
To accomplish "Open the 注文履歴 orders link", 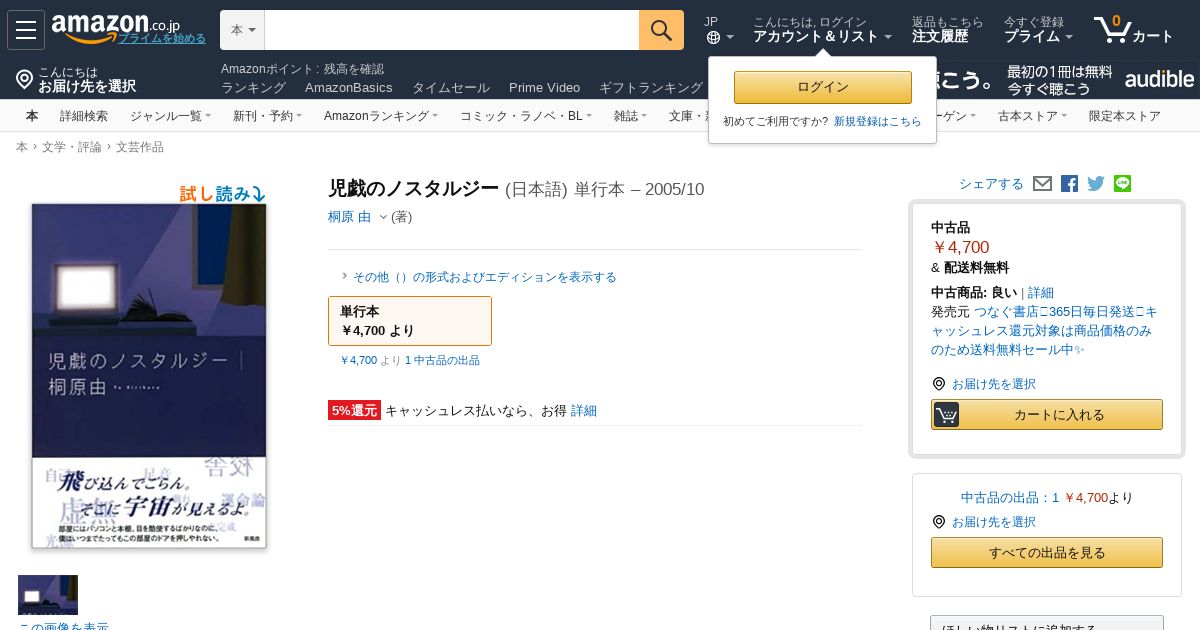I will pos(940,37).
